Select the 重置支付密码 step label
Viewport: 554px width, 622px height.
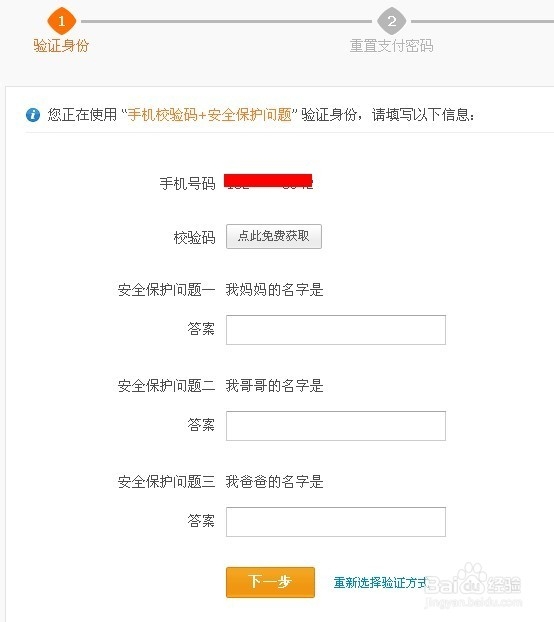pos(391,46)
